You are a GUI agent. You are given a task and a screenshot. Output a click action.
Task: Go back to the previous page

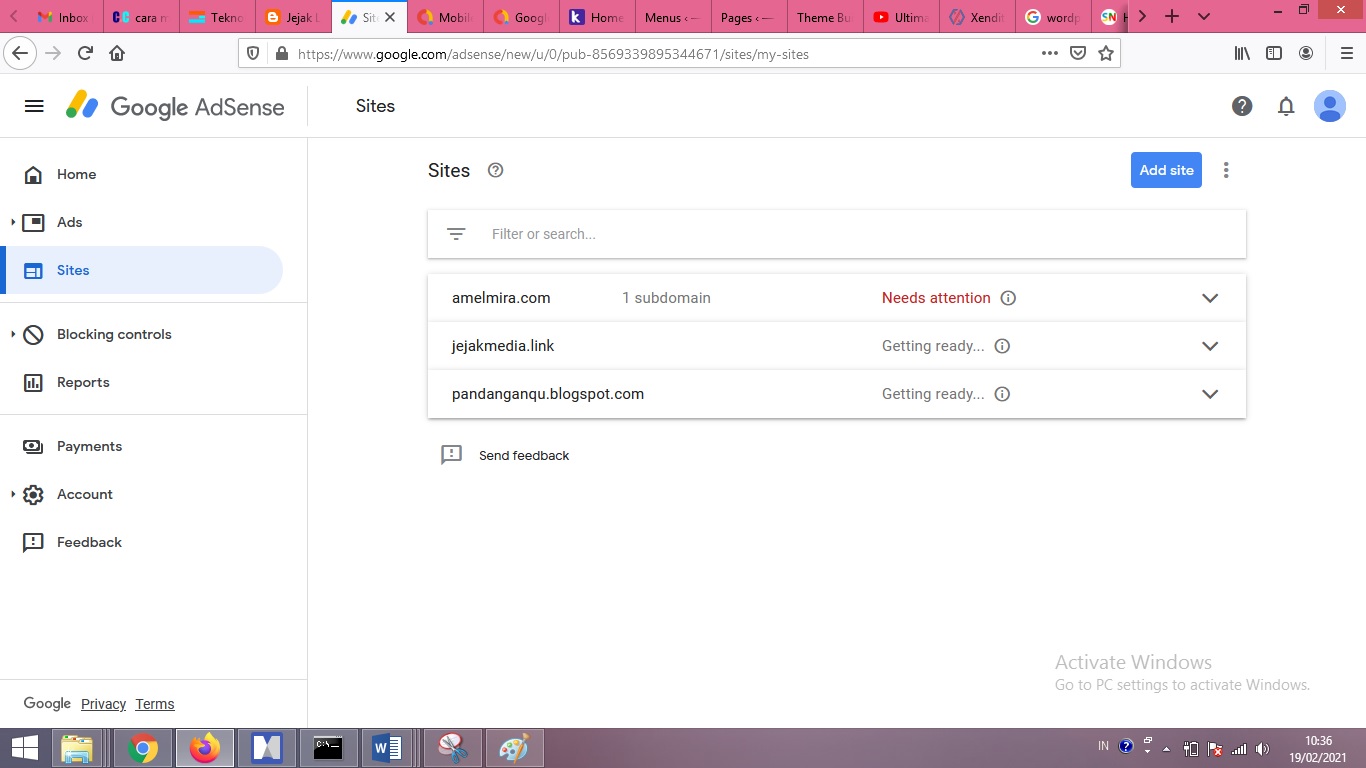coord(20,53)
